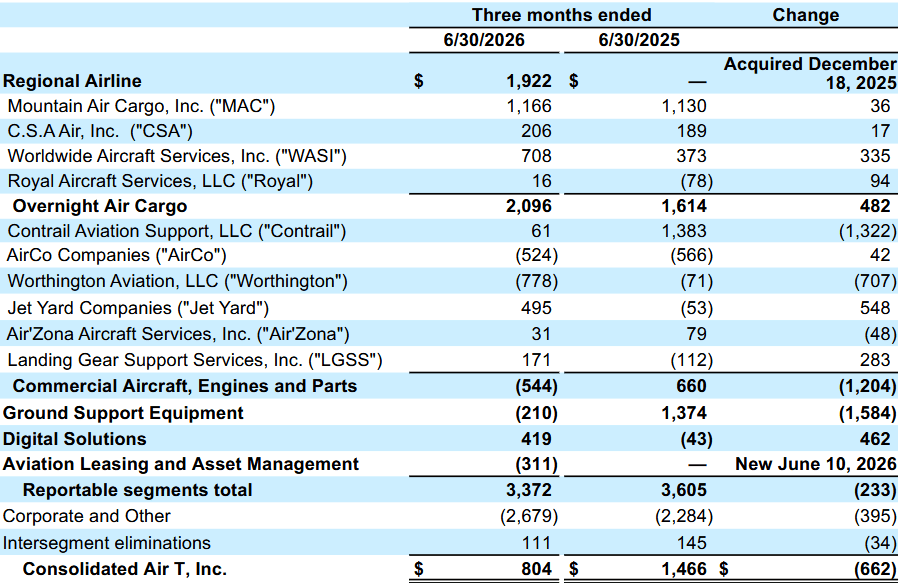The height and width of the screenshot is (583, 900).
Task: Select the Air'Zona Aircraft Services, Inc. label
Action: click(178, 334)
